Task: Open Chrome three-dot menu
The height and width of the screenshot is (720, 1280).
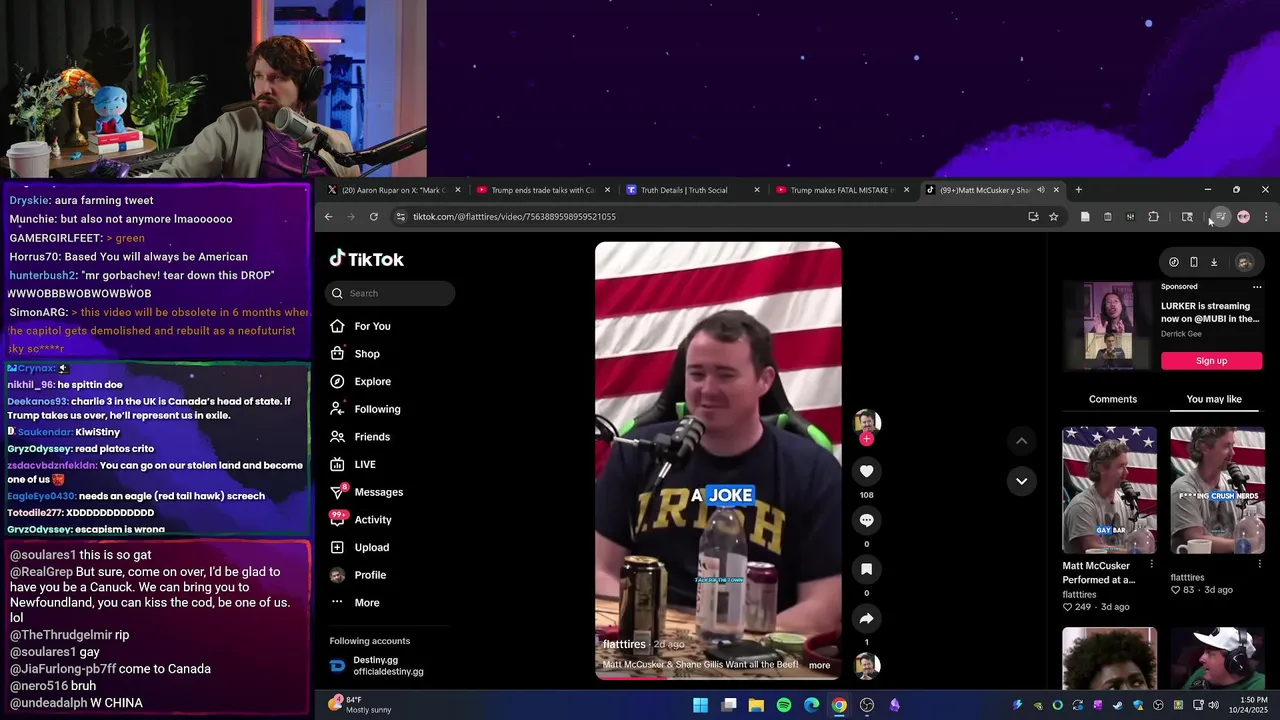Action: click(1266, 217)
